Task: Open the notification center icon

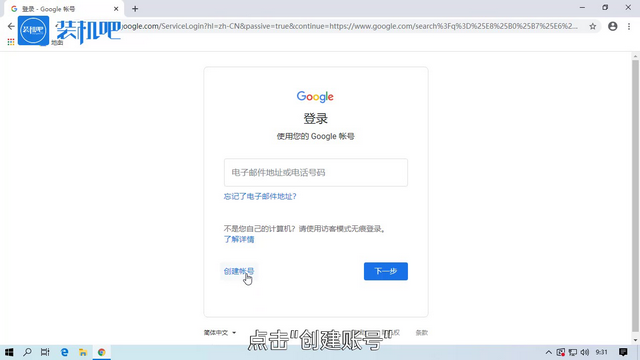Action: click(x=623, y=352)
